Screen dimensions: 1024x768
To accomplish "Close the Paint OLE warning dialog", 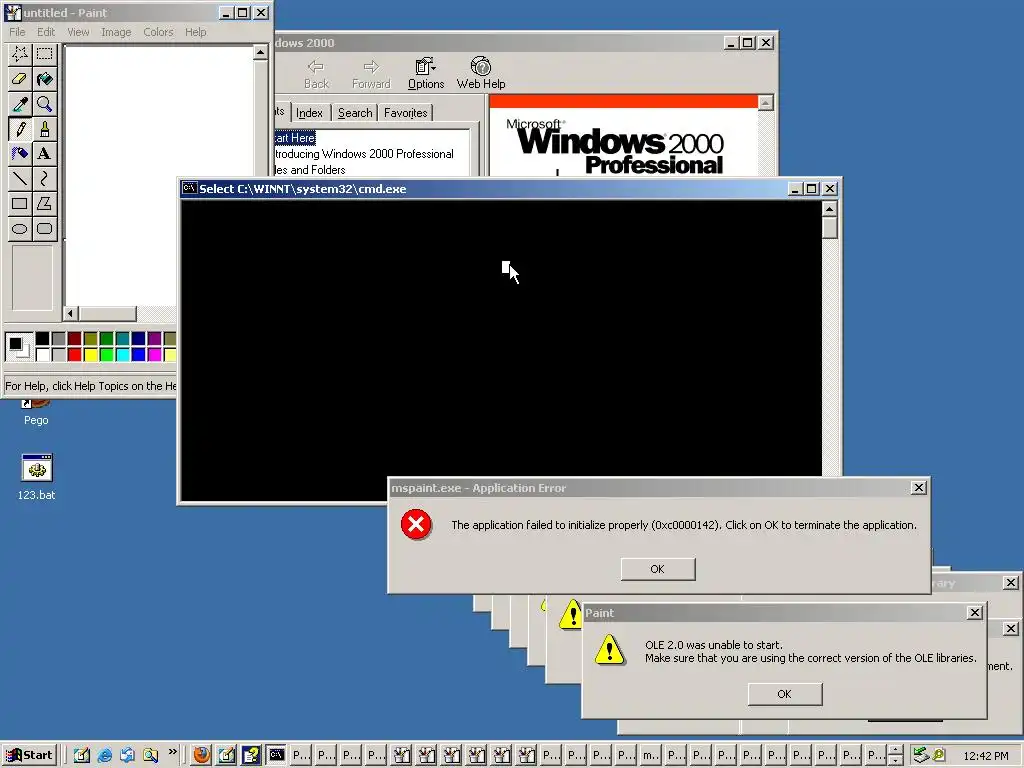I will (x=974, y=613).
